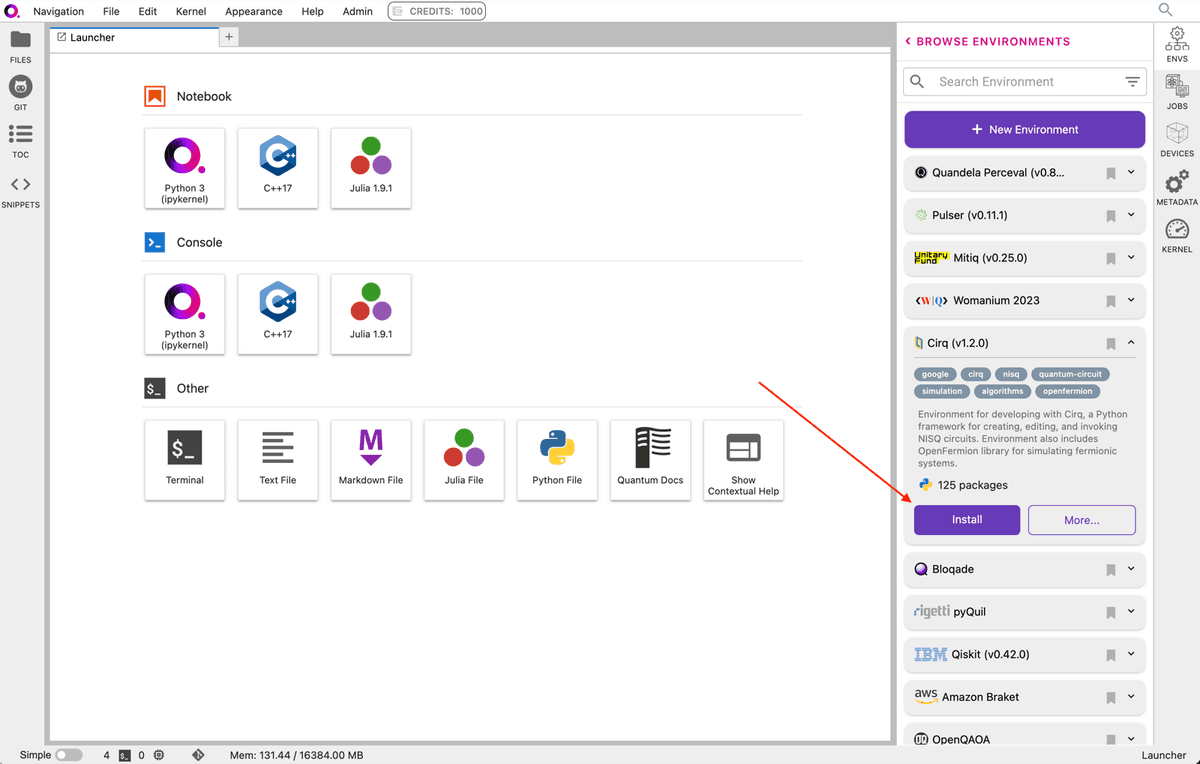Create a new Markdown File
The image size is (1200, 764).
371,460
